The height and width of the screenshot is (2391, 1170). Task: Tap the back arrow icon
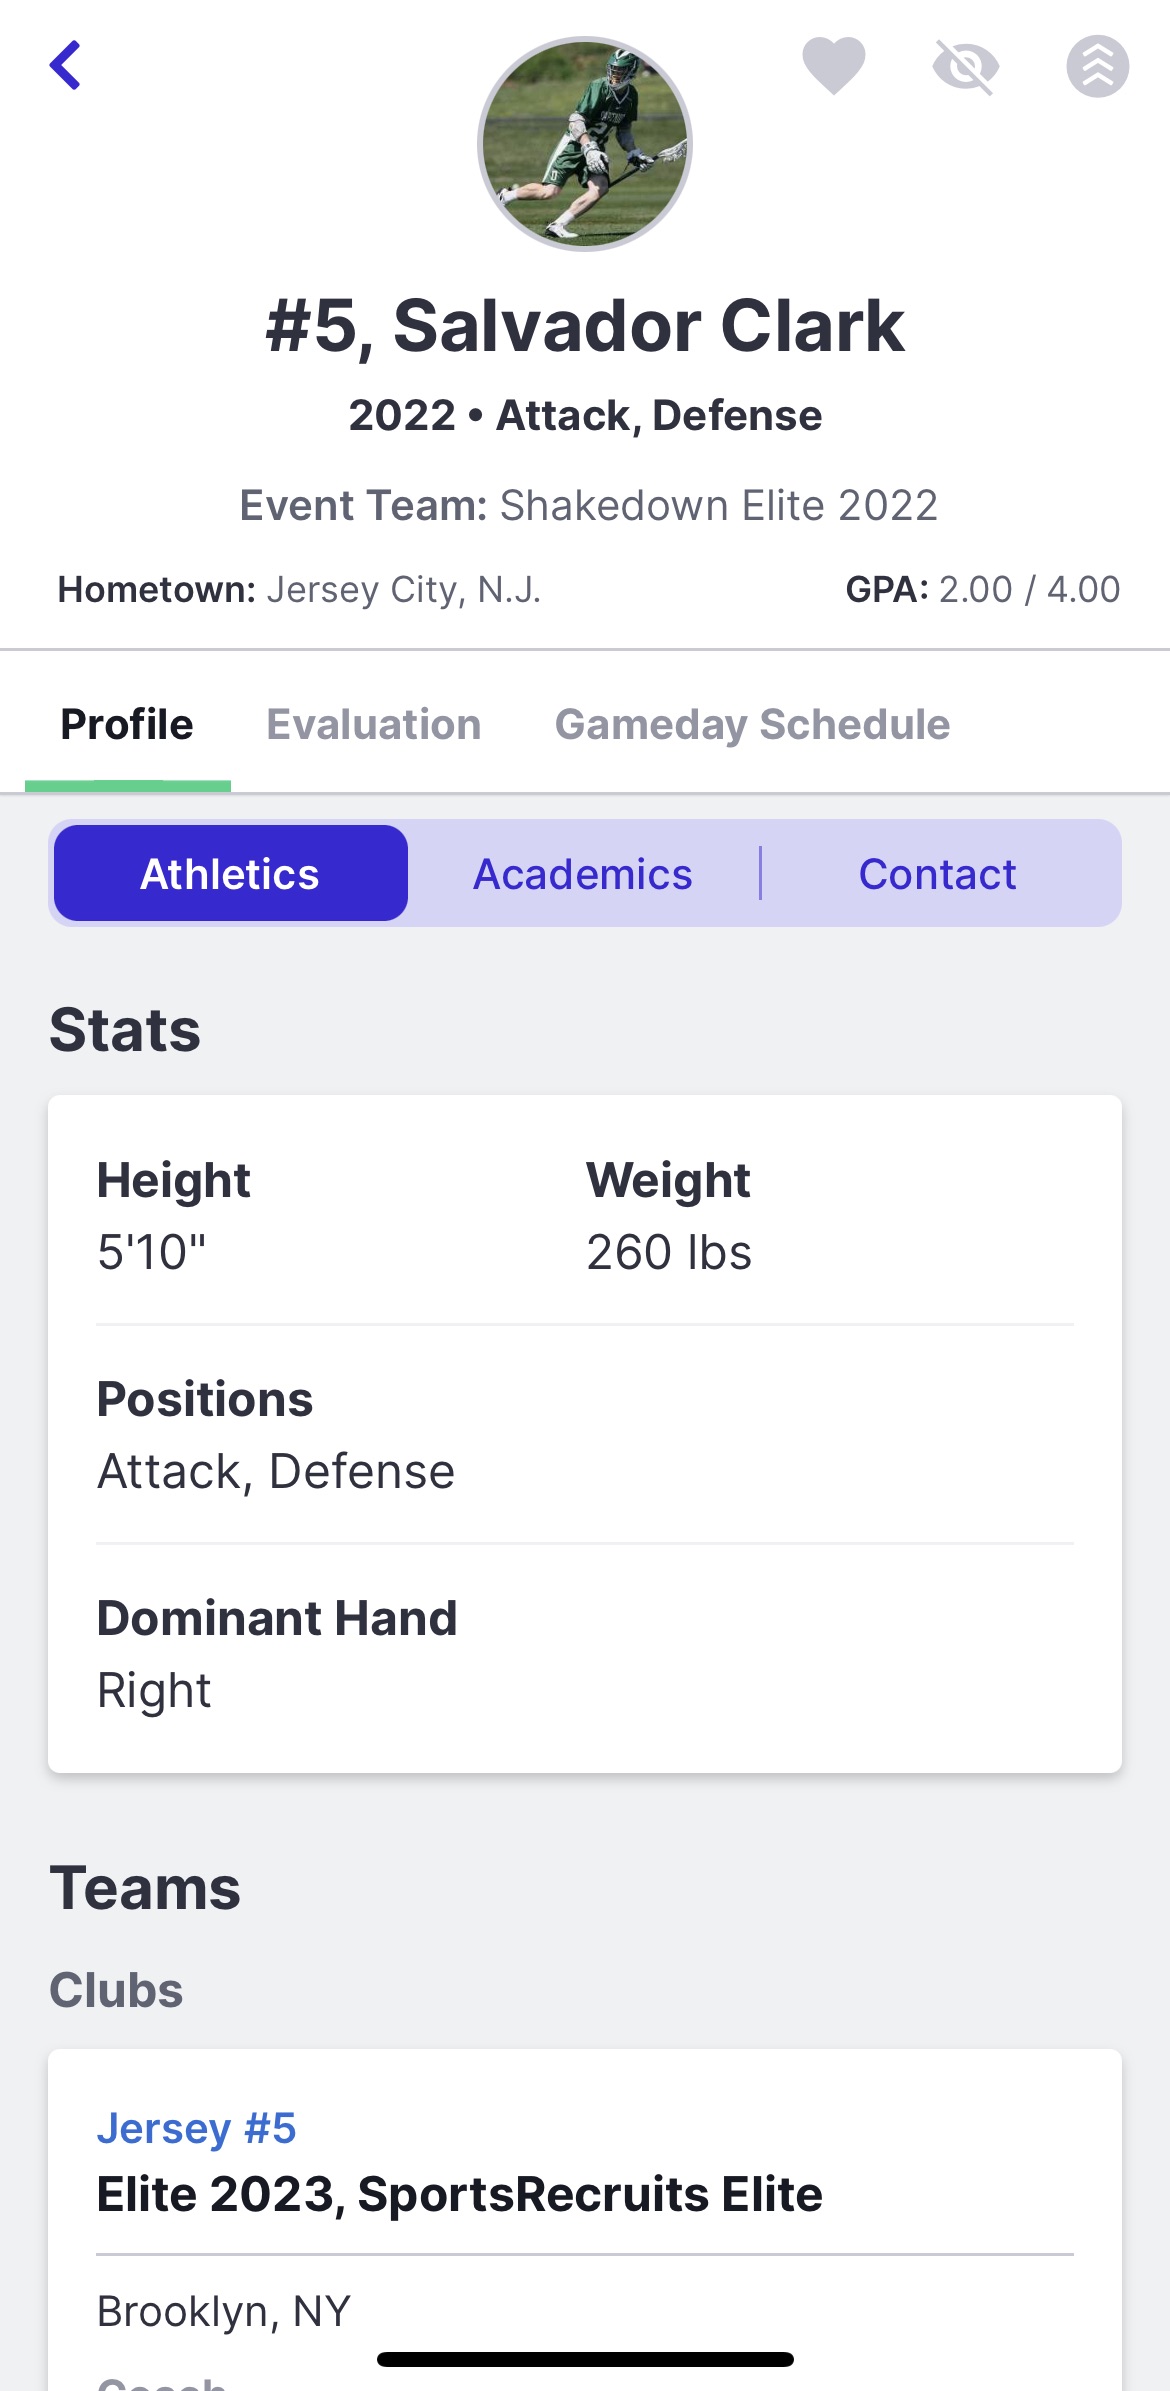66,66
